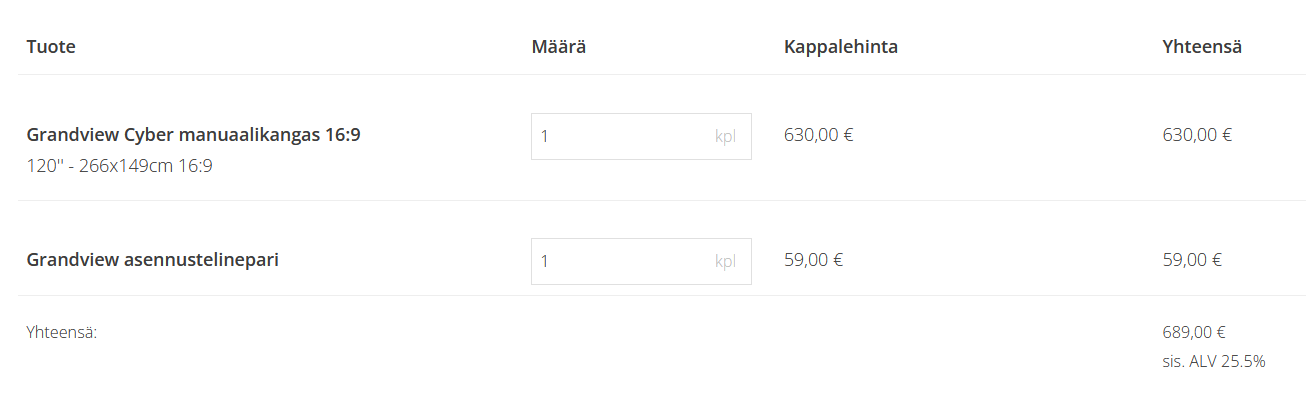Click the Grandview asennustelinepari product name
This screenshot has height=402, width=1306.
click(152, 260)
